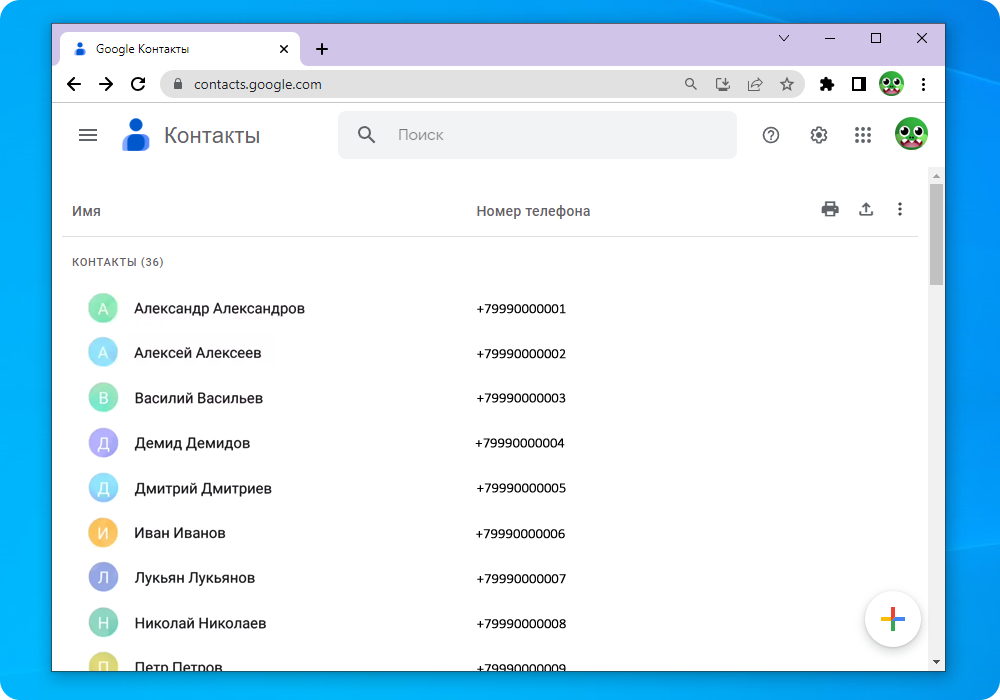Click the Chrome extensions puzzle icon
Viewport: 1000px width, 700px height.
tap(827, 84)
